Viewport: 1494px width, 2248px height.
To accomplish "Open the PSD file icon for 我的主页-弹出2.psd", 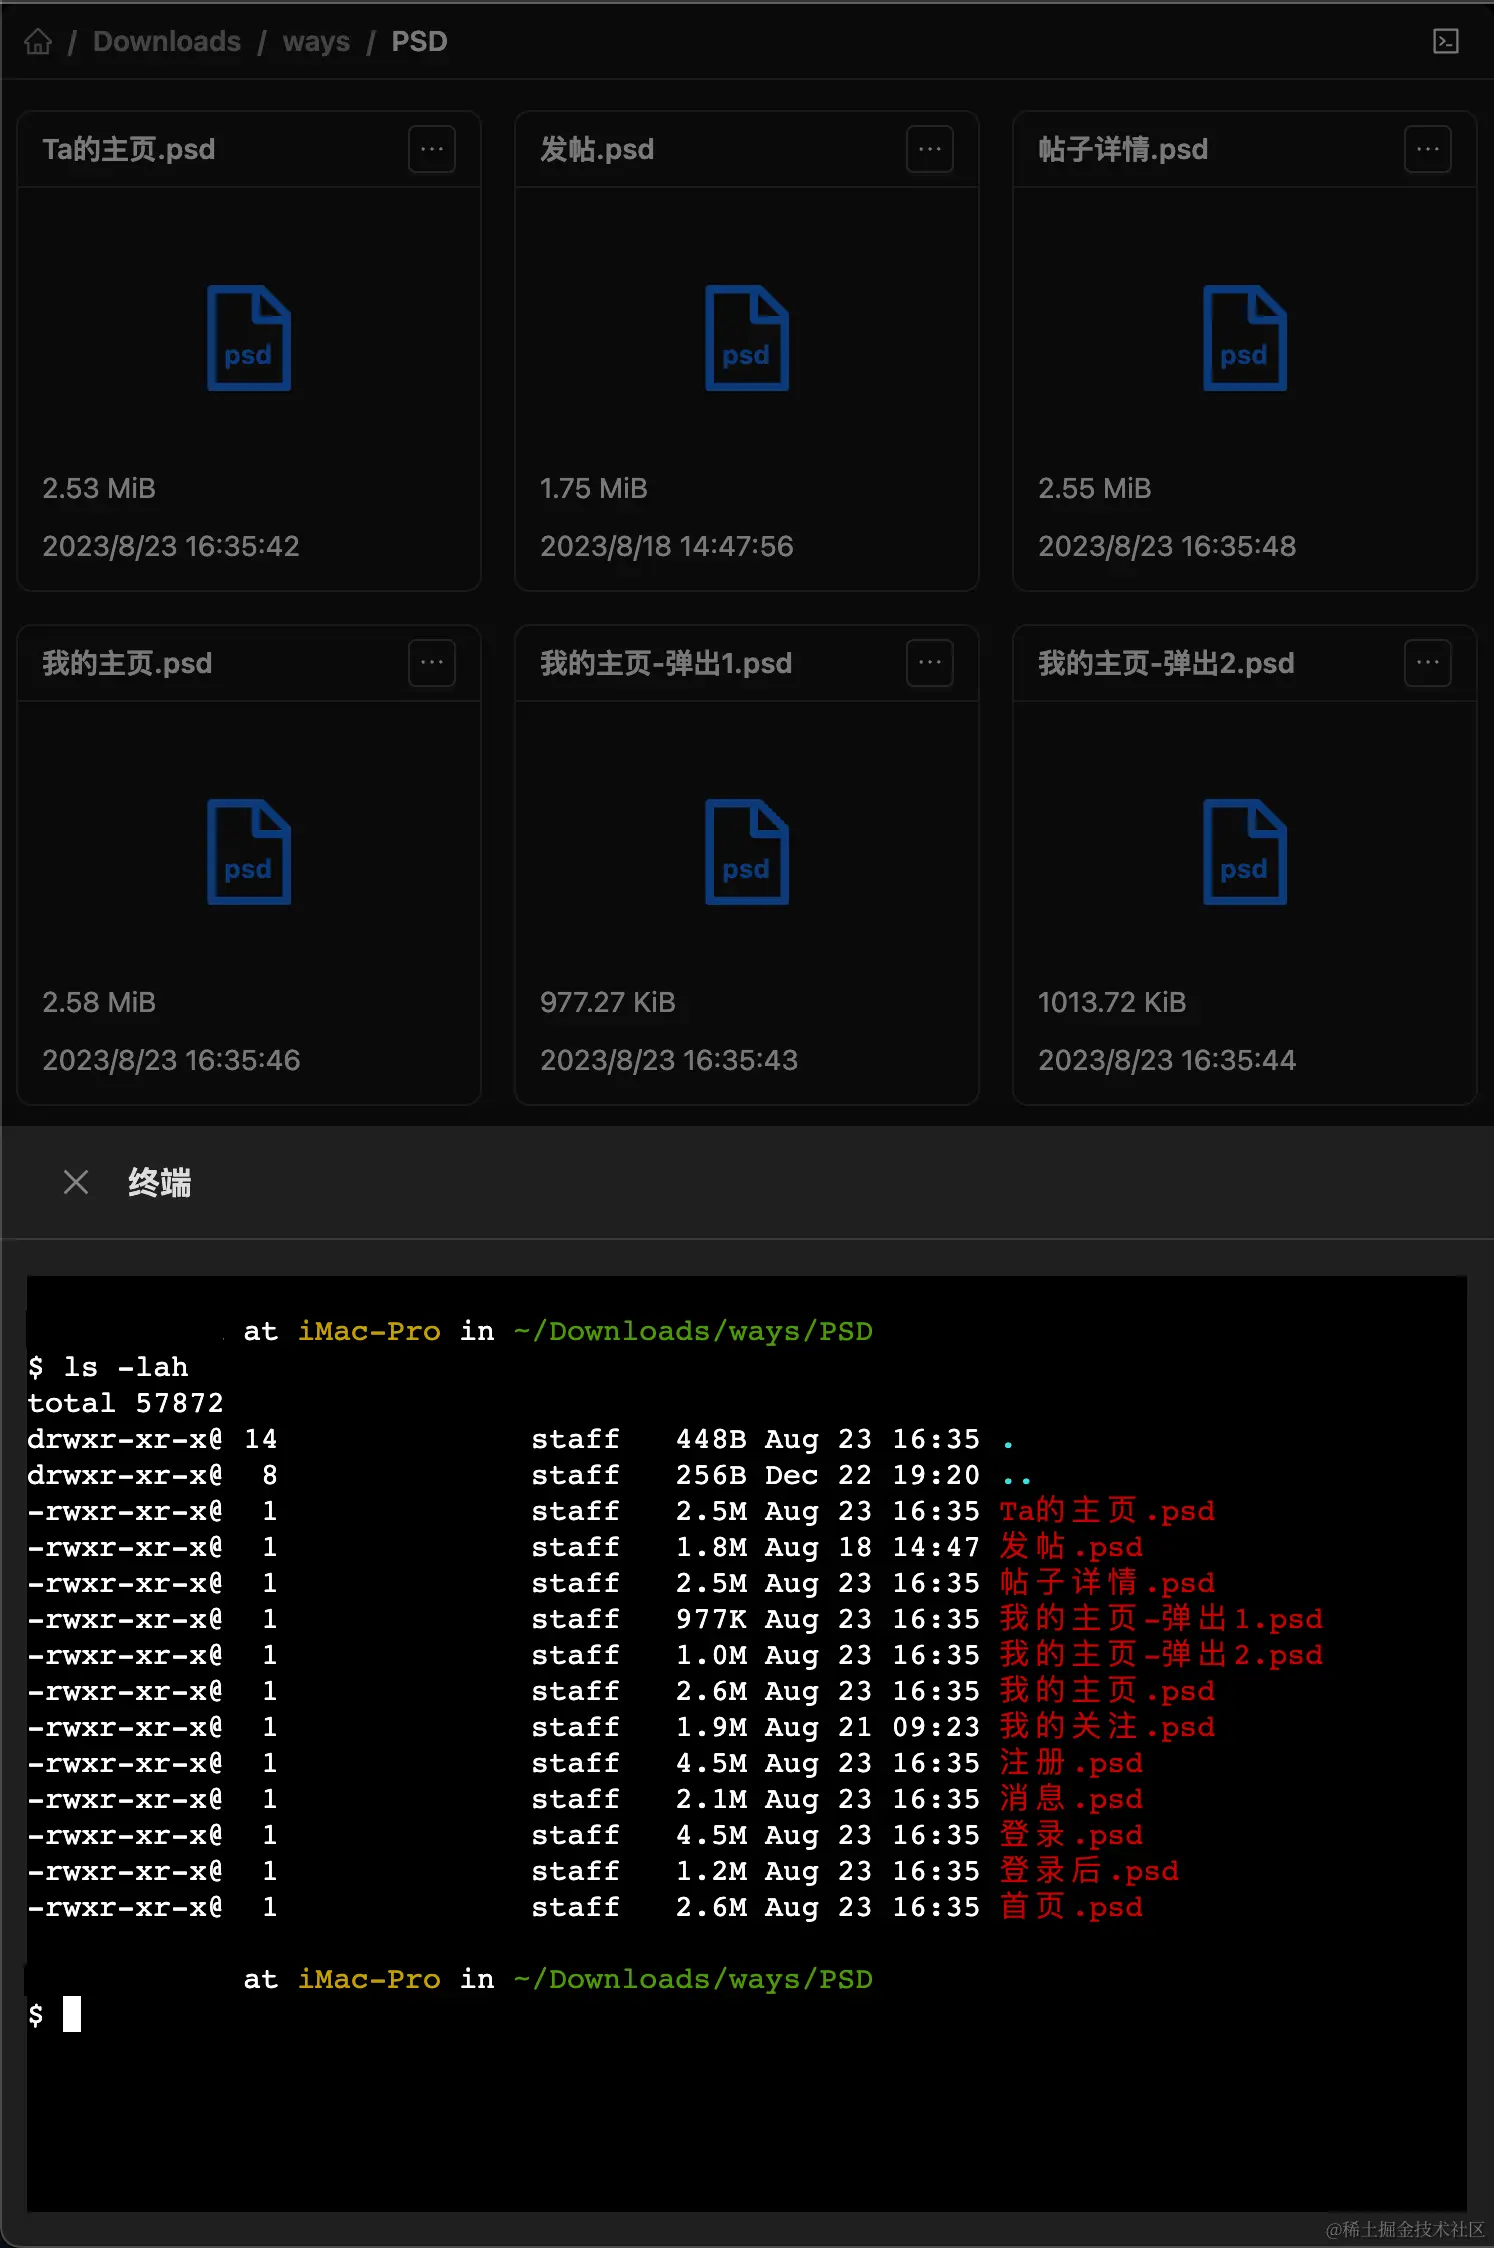I will 1245,852.
